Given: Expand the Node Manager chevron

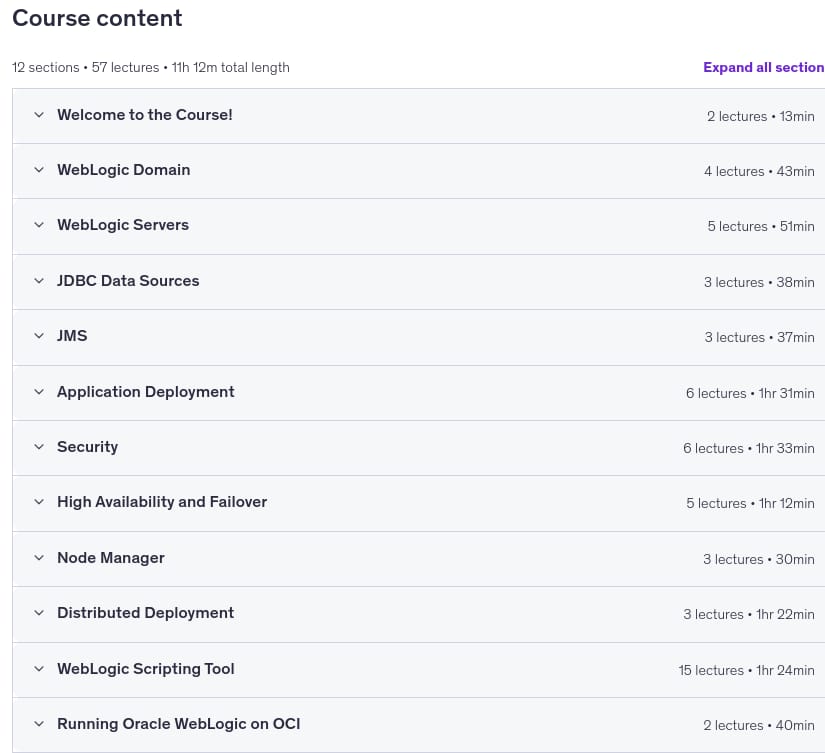Looking at the screenshot, I should 39,558.
